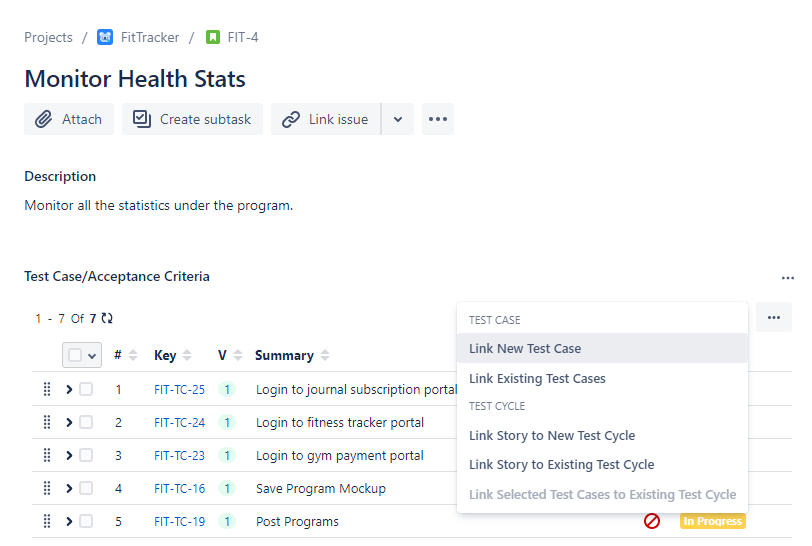Choose Link New Test Case from menu
The height and width of the screenshot is (546, 812).
[525, 348]
